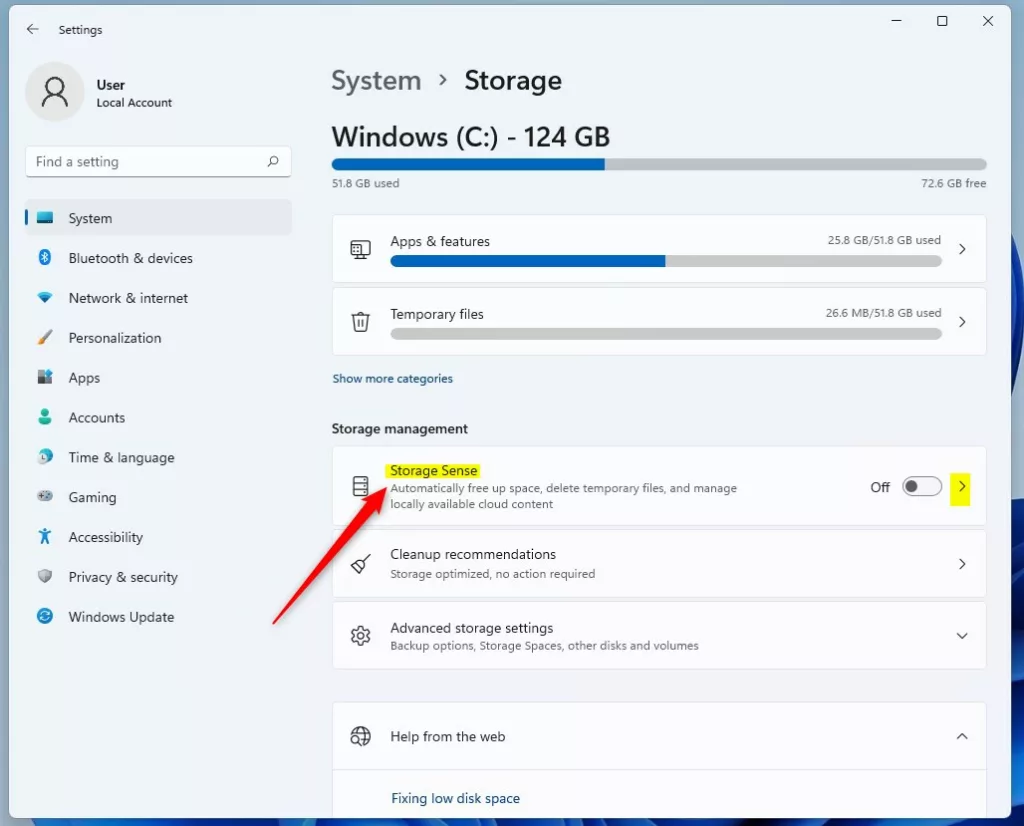
Task: Open the Accounts section
Action: pos(159,417)
